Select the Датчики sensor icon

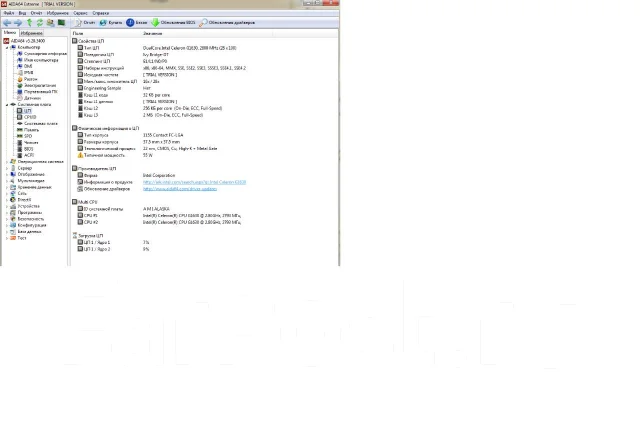pyautogui.click(x=19, y=98)
